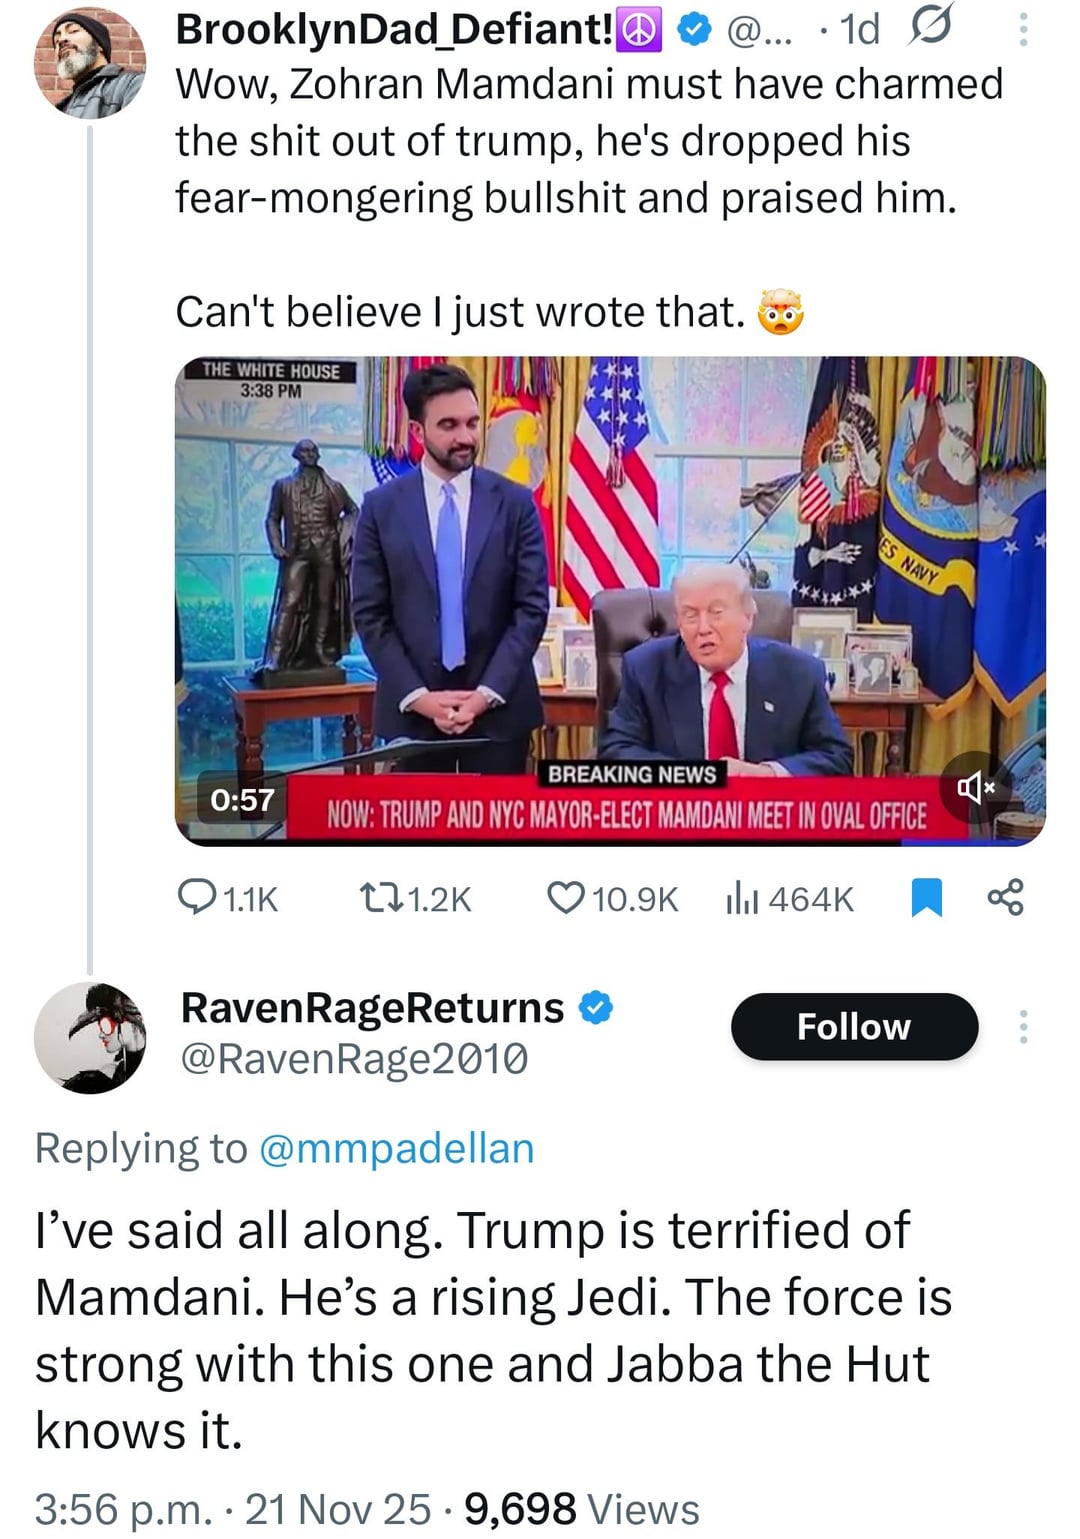
Task: Open more options for BrooklynDad's post
Action: (x=1022, y=29)
